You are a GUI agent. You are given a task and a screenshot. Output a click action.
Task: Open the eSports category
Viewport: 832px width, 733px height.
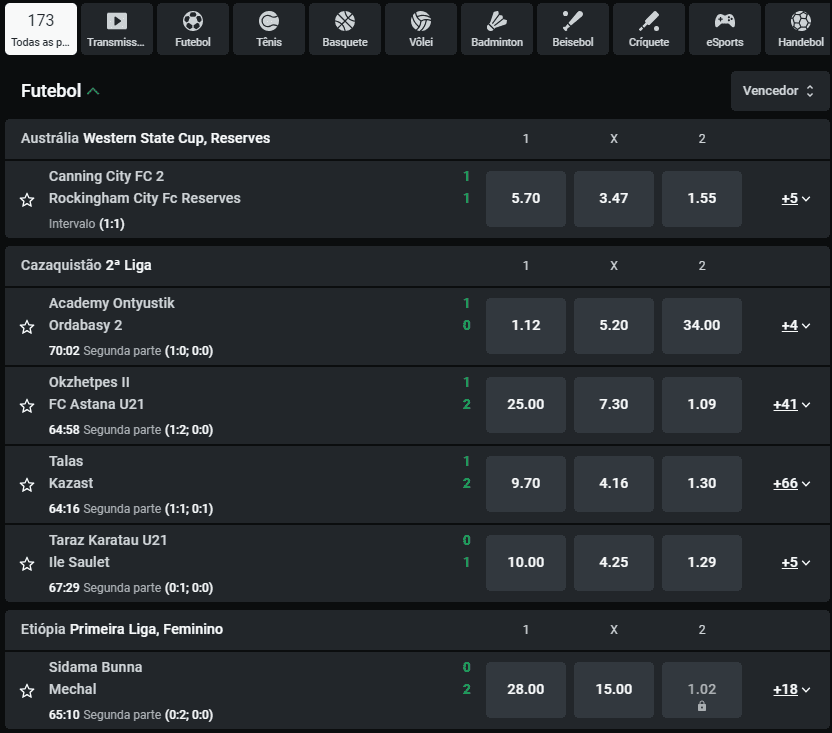(725, 29)
